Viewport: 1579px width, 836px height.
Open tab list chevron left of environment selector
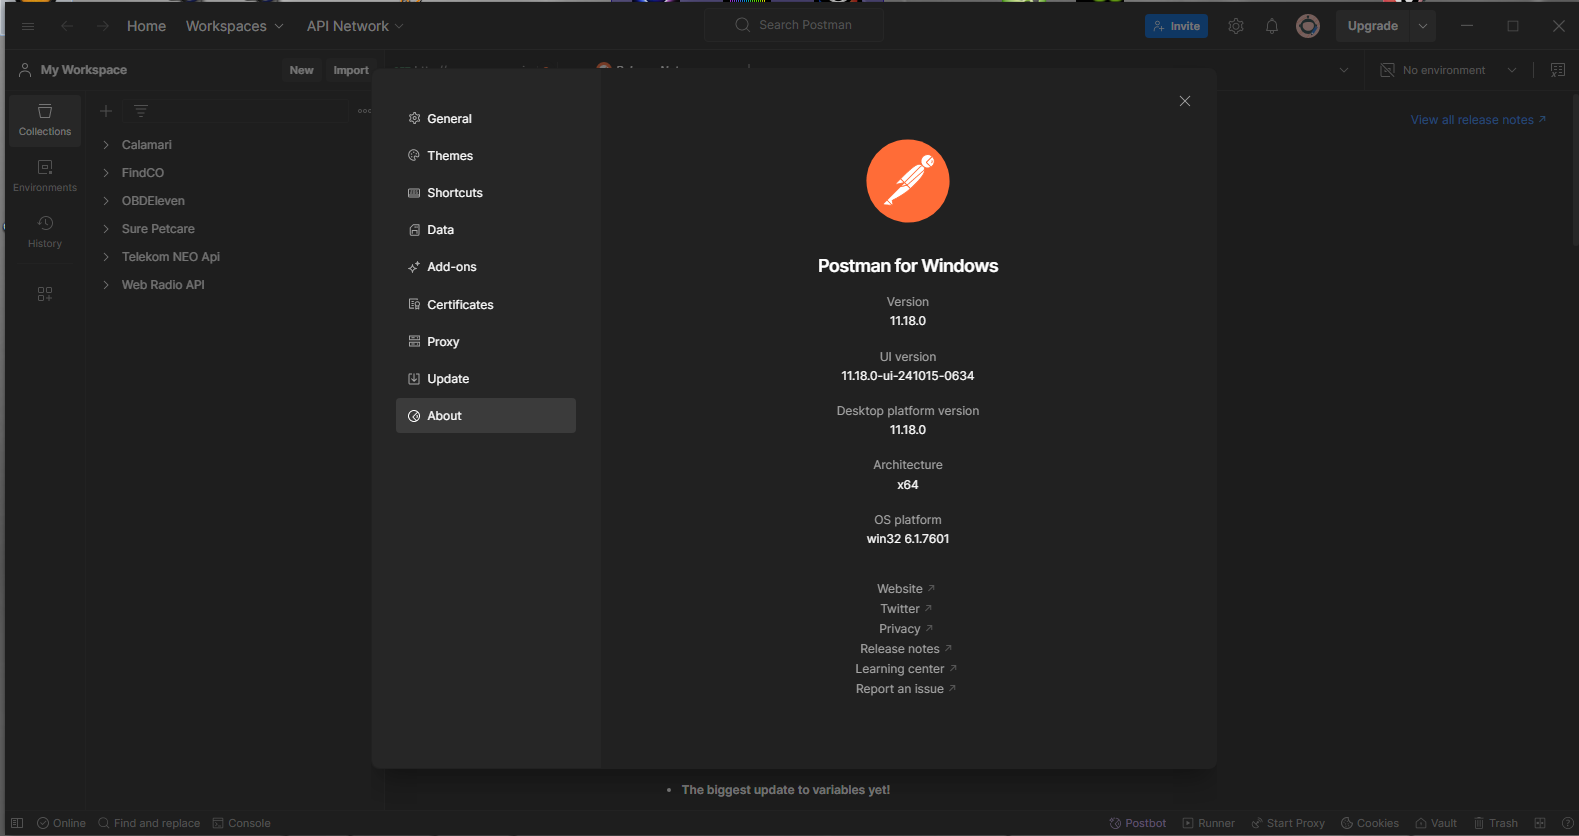pyautogui.click(x=1344, y=70)
